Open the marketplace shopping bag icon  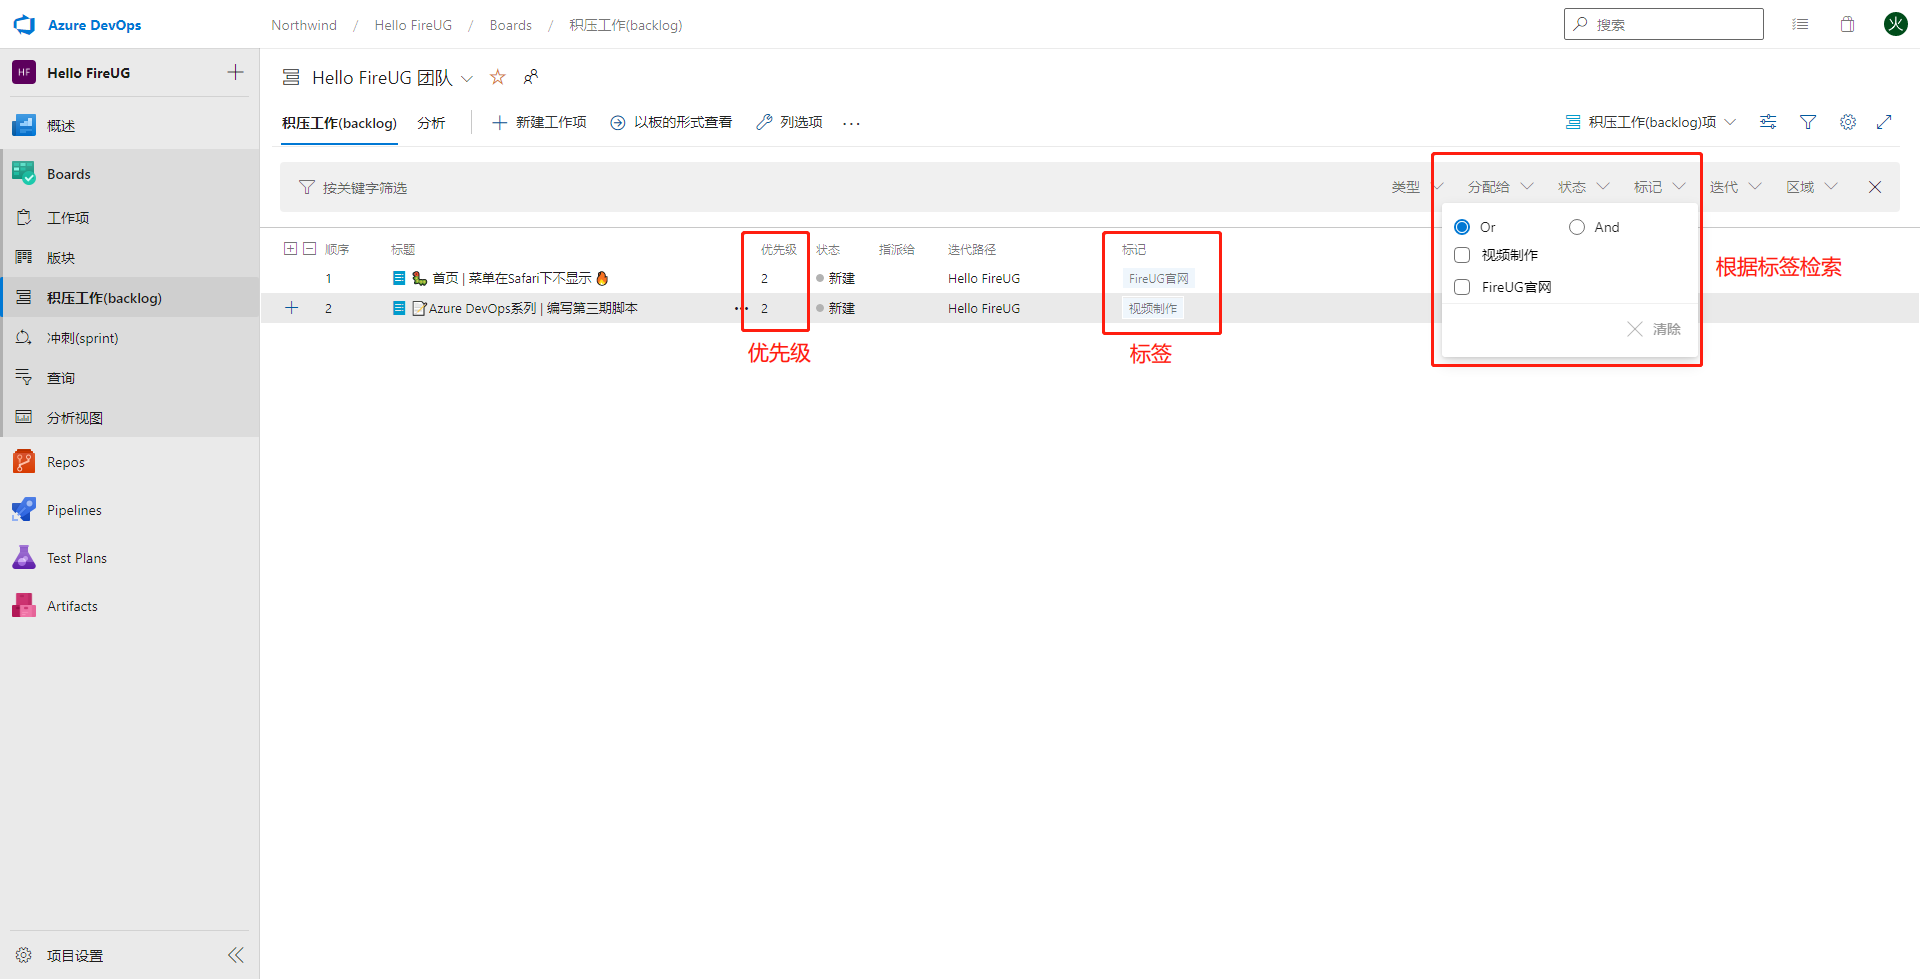1847,24
